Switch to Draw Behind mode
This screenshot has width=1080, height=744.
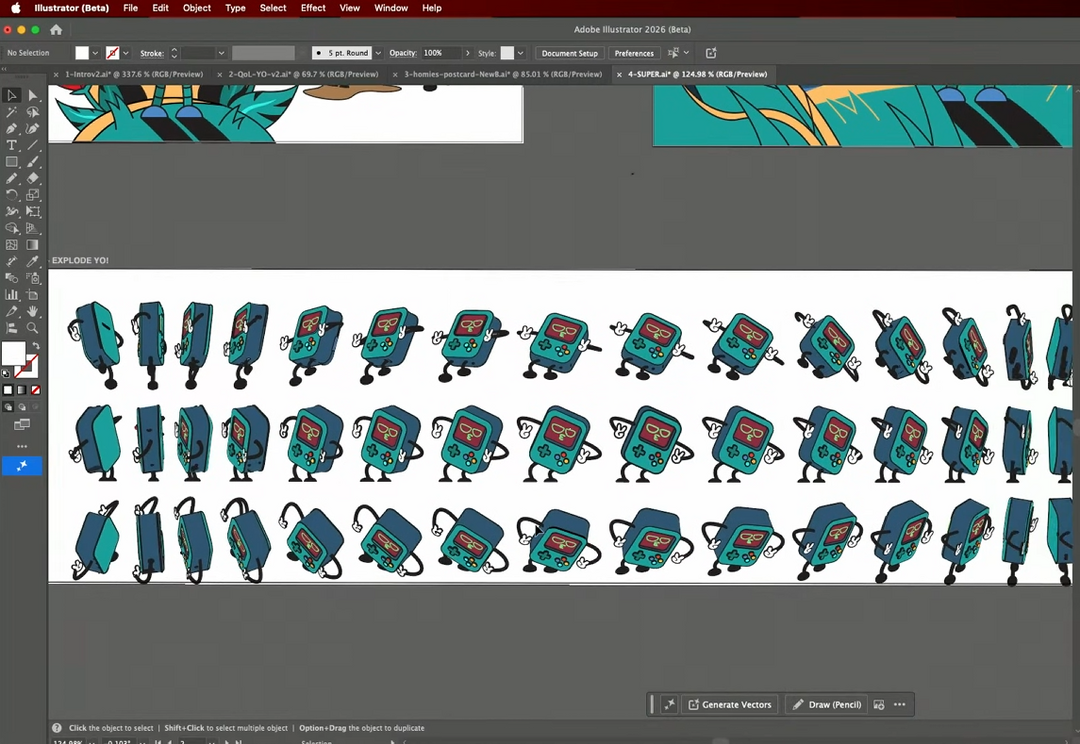21,407
